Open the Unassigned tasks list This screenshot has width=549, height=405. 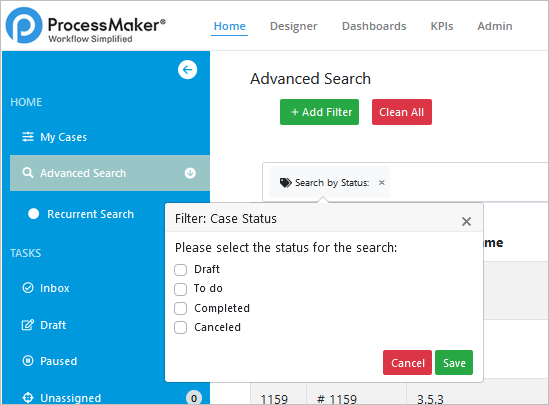pyautogui.click(x=62, y=398)
